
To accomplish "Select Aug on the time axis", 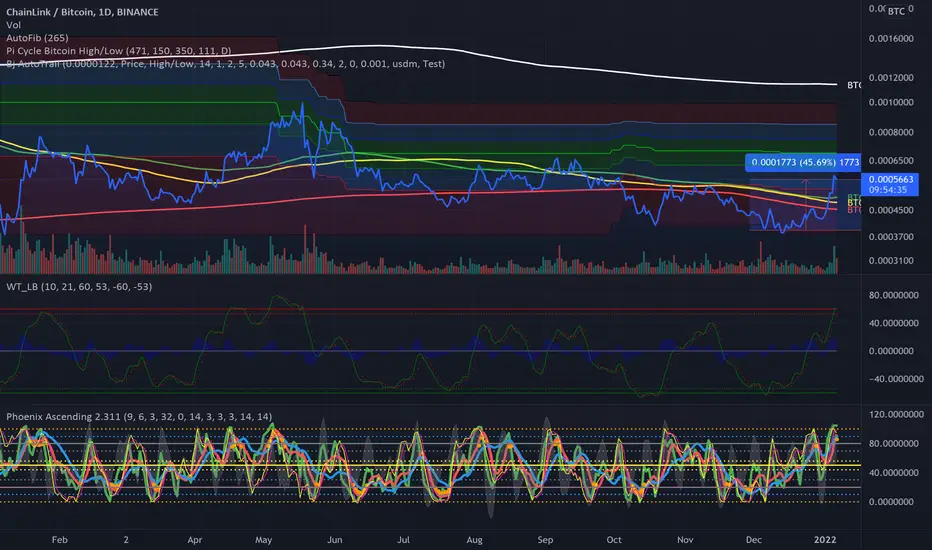I will click(x=474, y=540).
